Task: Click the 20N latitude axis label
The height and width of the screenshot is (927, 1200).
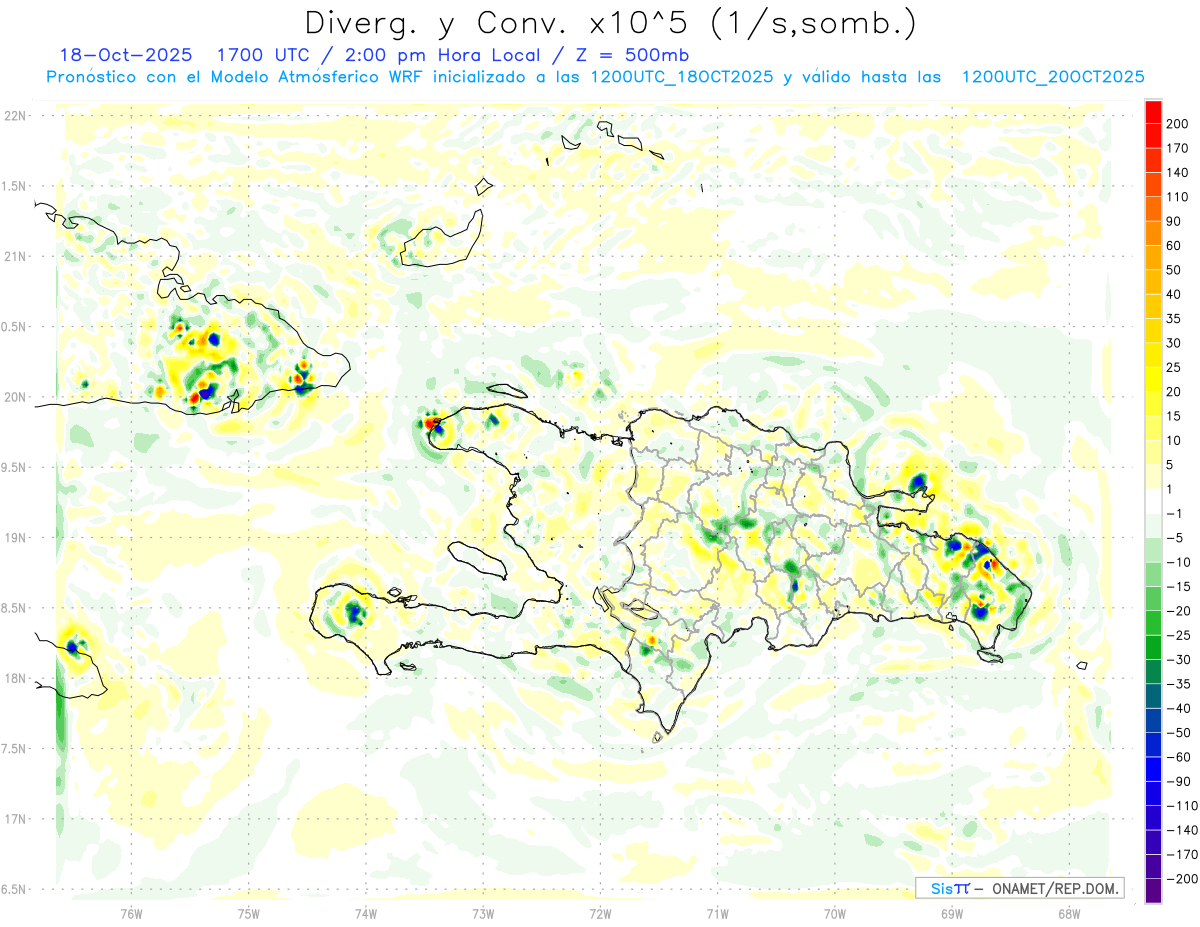Action: pos(15,397)
